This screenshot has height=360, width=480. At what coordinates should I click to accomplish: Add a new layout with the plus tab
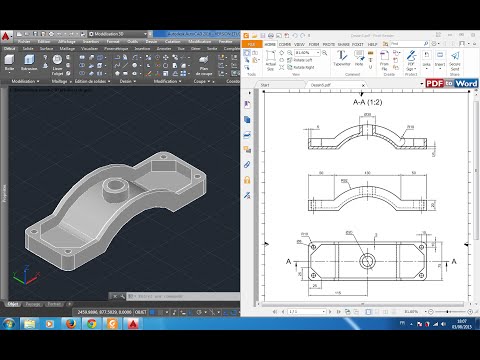(69, 304)
